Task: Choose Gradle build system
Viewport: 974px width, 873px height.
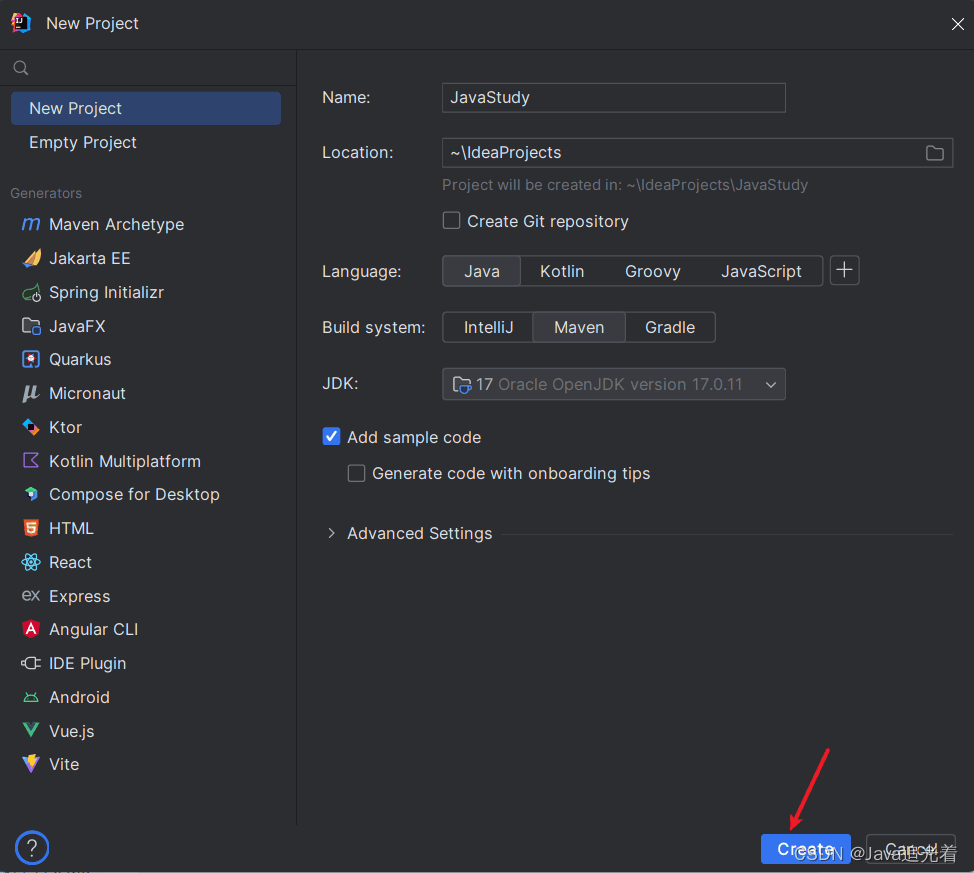Action: [x=670, y=327]
